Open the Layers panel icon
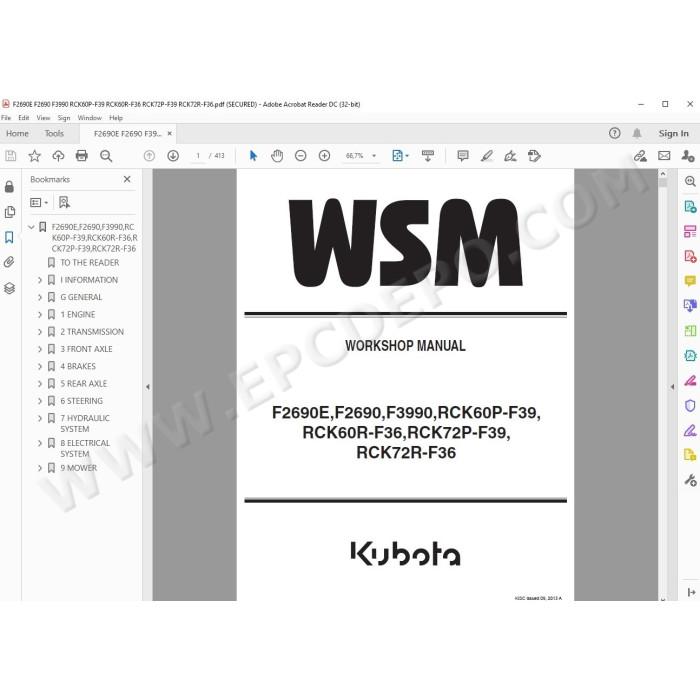The width and height of the screenshot is (700, 700). click(9, 288)
